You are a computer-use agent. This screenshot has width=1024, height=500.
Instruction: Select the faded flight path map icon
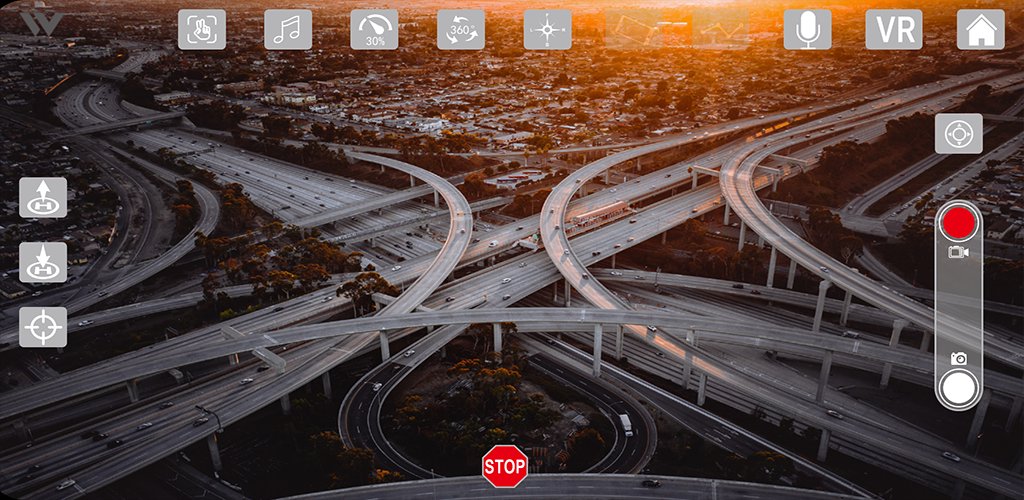point(634,30)
